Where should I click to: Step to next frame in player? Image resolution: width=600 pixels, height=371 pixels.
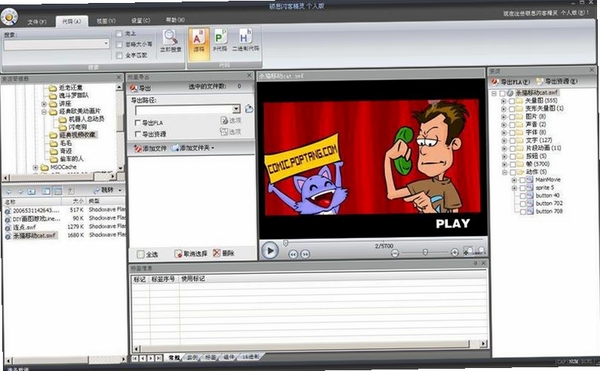305,254
